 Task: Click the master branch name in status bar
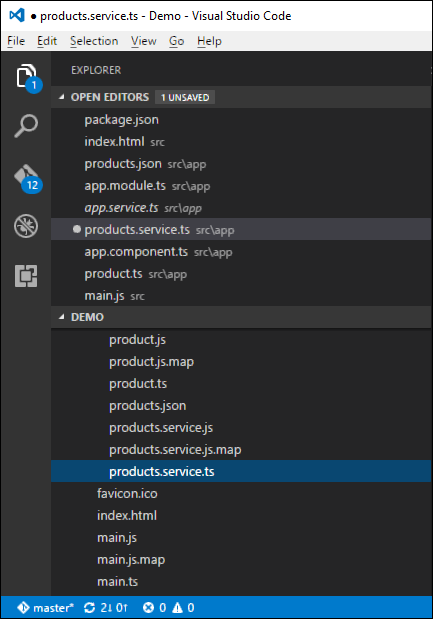[x=53, y=608]
